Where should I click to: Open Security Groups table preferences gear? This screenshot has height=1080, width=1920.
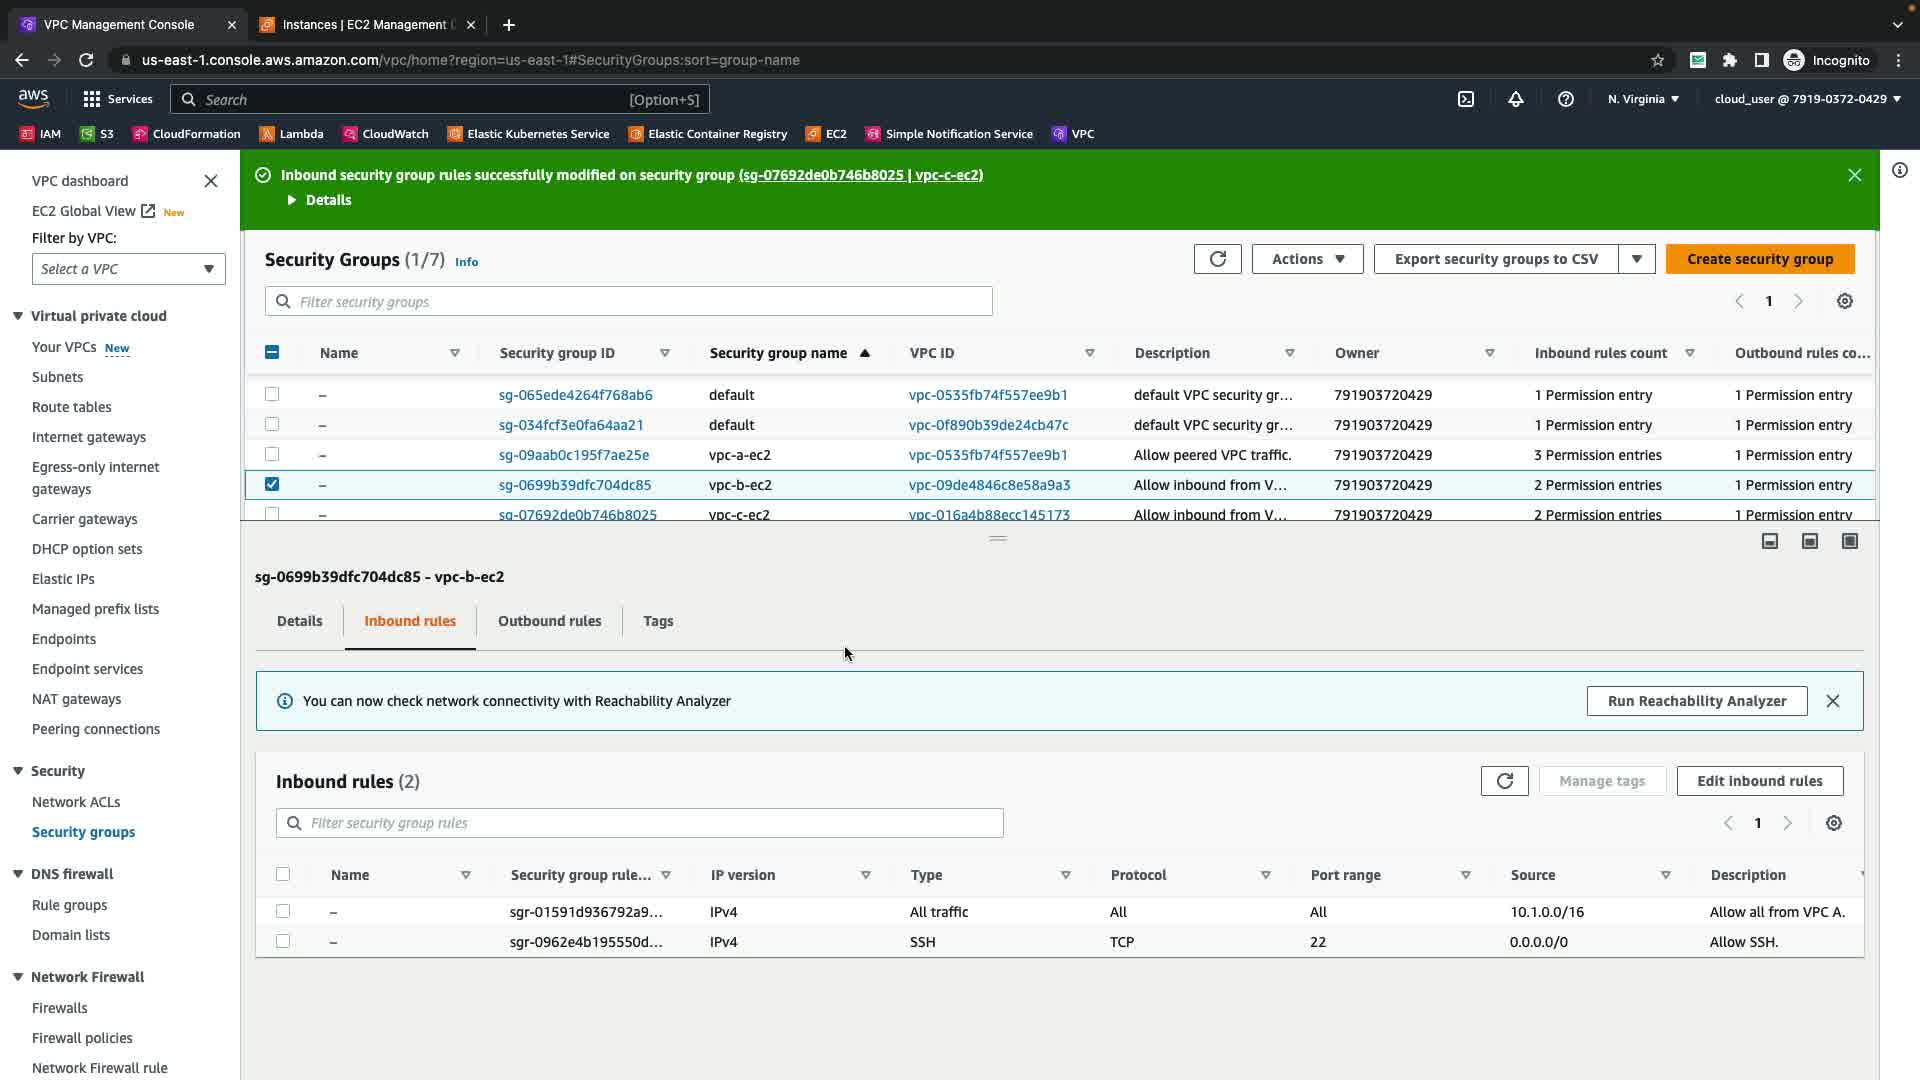pyautogui.click(x=1845, y=301)
